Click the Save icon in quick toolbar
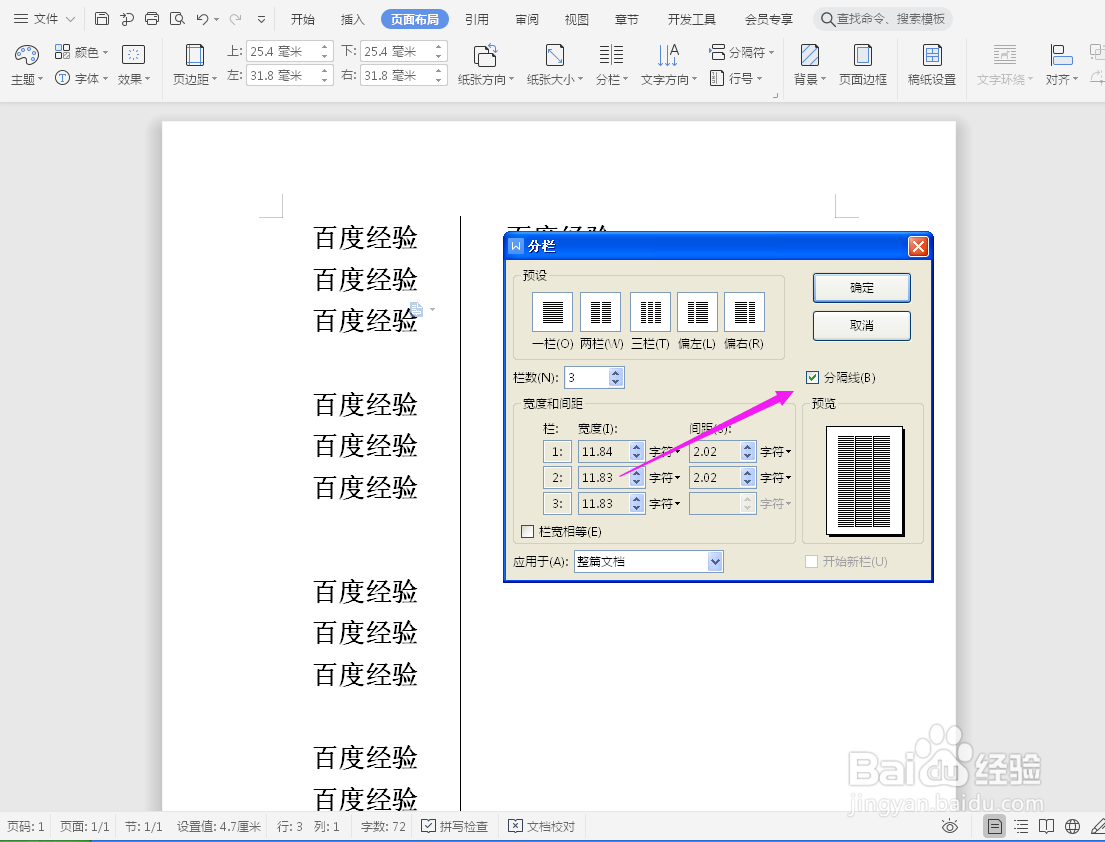 point(102,19)
